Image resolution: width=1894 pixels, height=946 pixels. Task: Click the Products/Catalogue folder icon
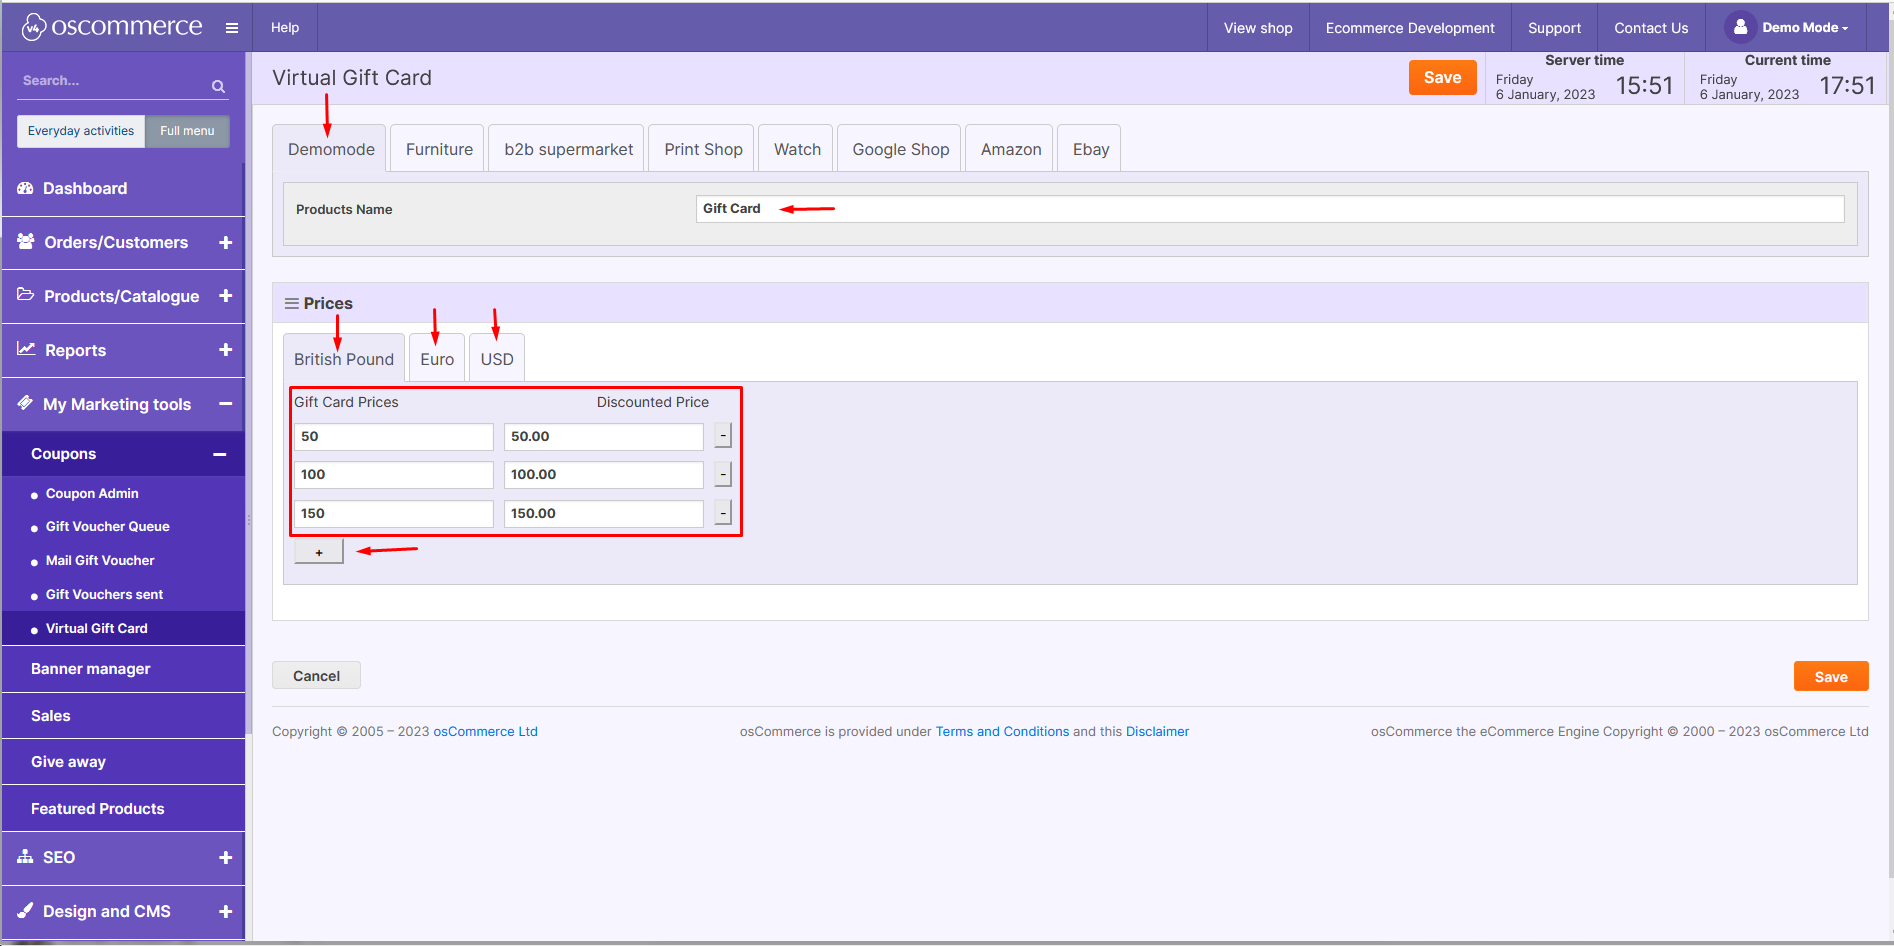pos(26,295)
